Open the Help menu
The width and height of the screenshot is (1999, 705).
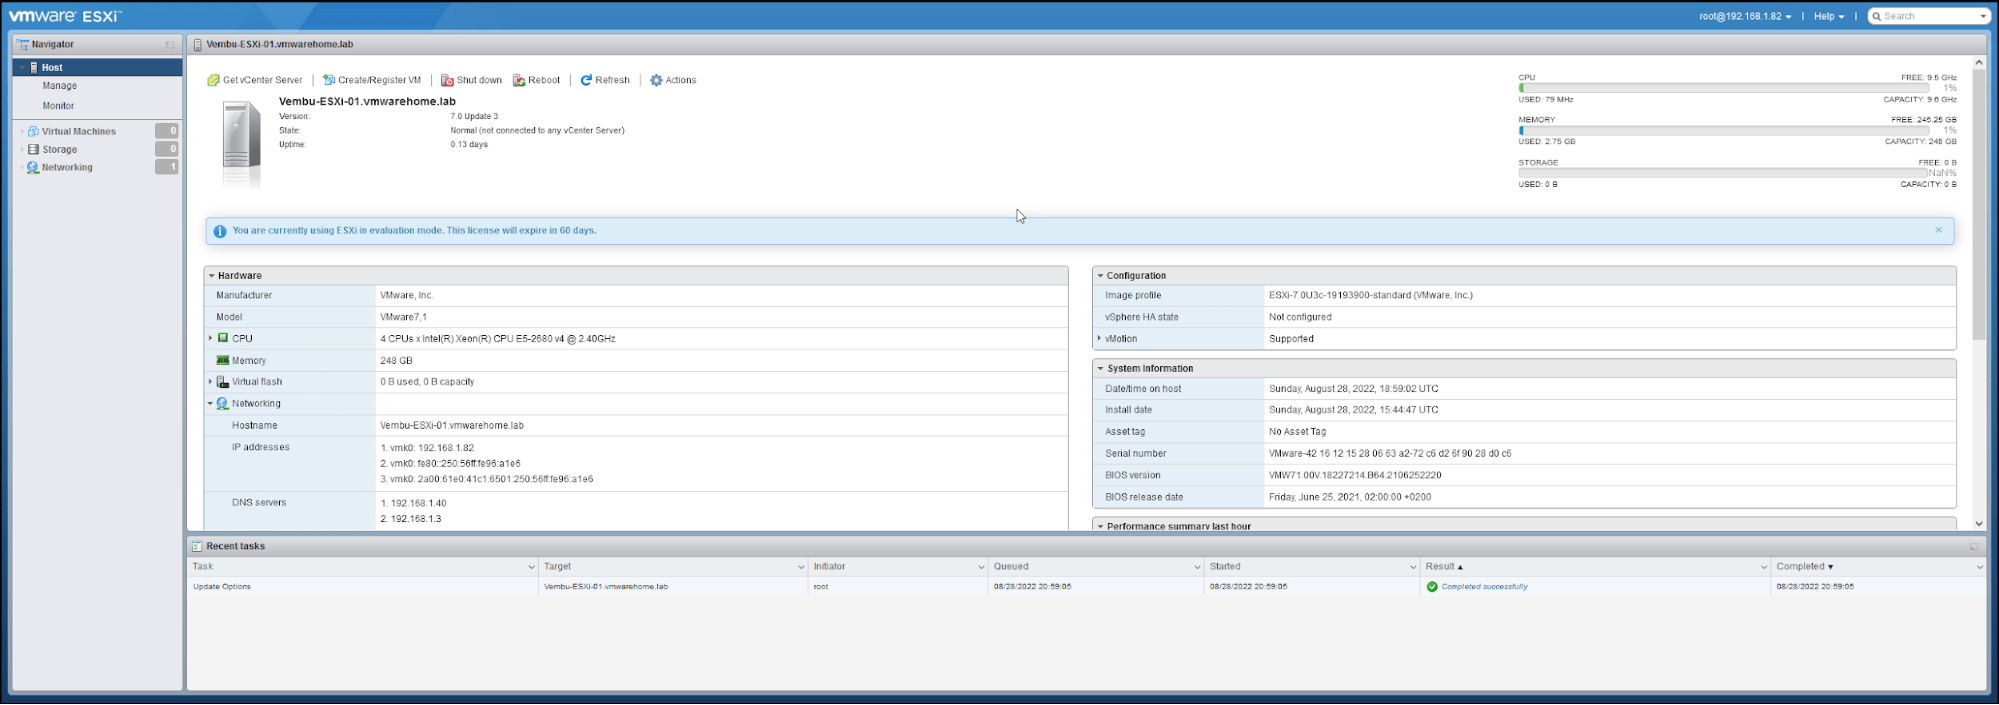click(1829, 16)
